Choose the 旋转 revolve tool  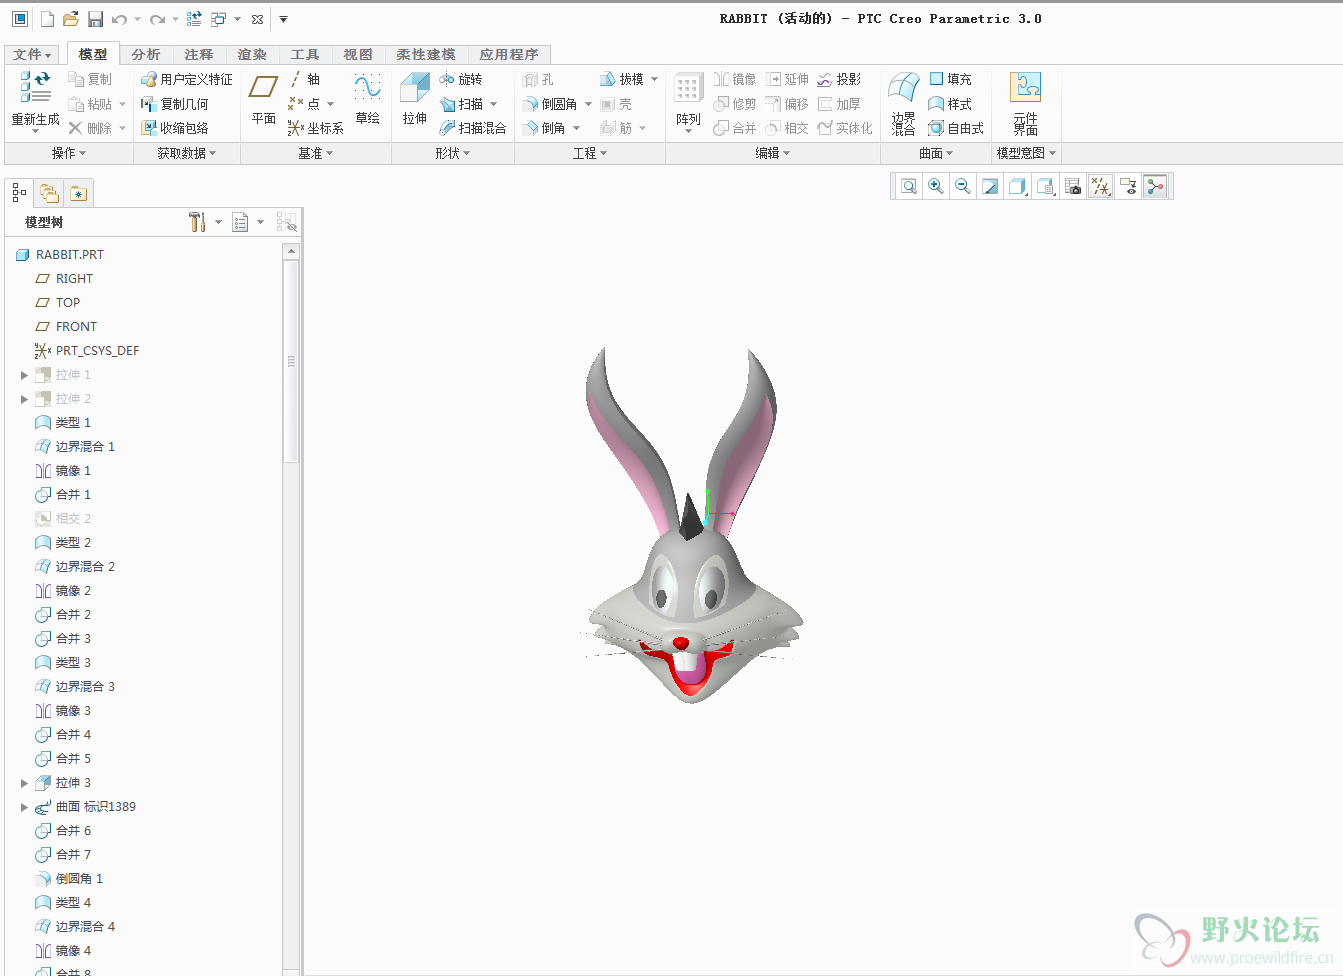coord(461,79)
